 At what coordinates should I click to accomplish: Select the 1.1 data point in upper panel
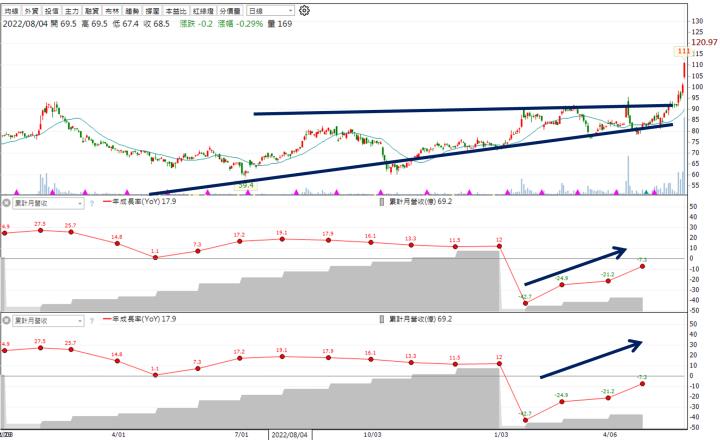pos(155,257)
